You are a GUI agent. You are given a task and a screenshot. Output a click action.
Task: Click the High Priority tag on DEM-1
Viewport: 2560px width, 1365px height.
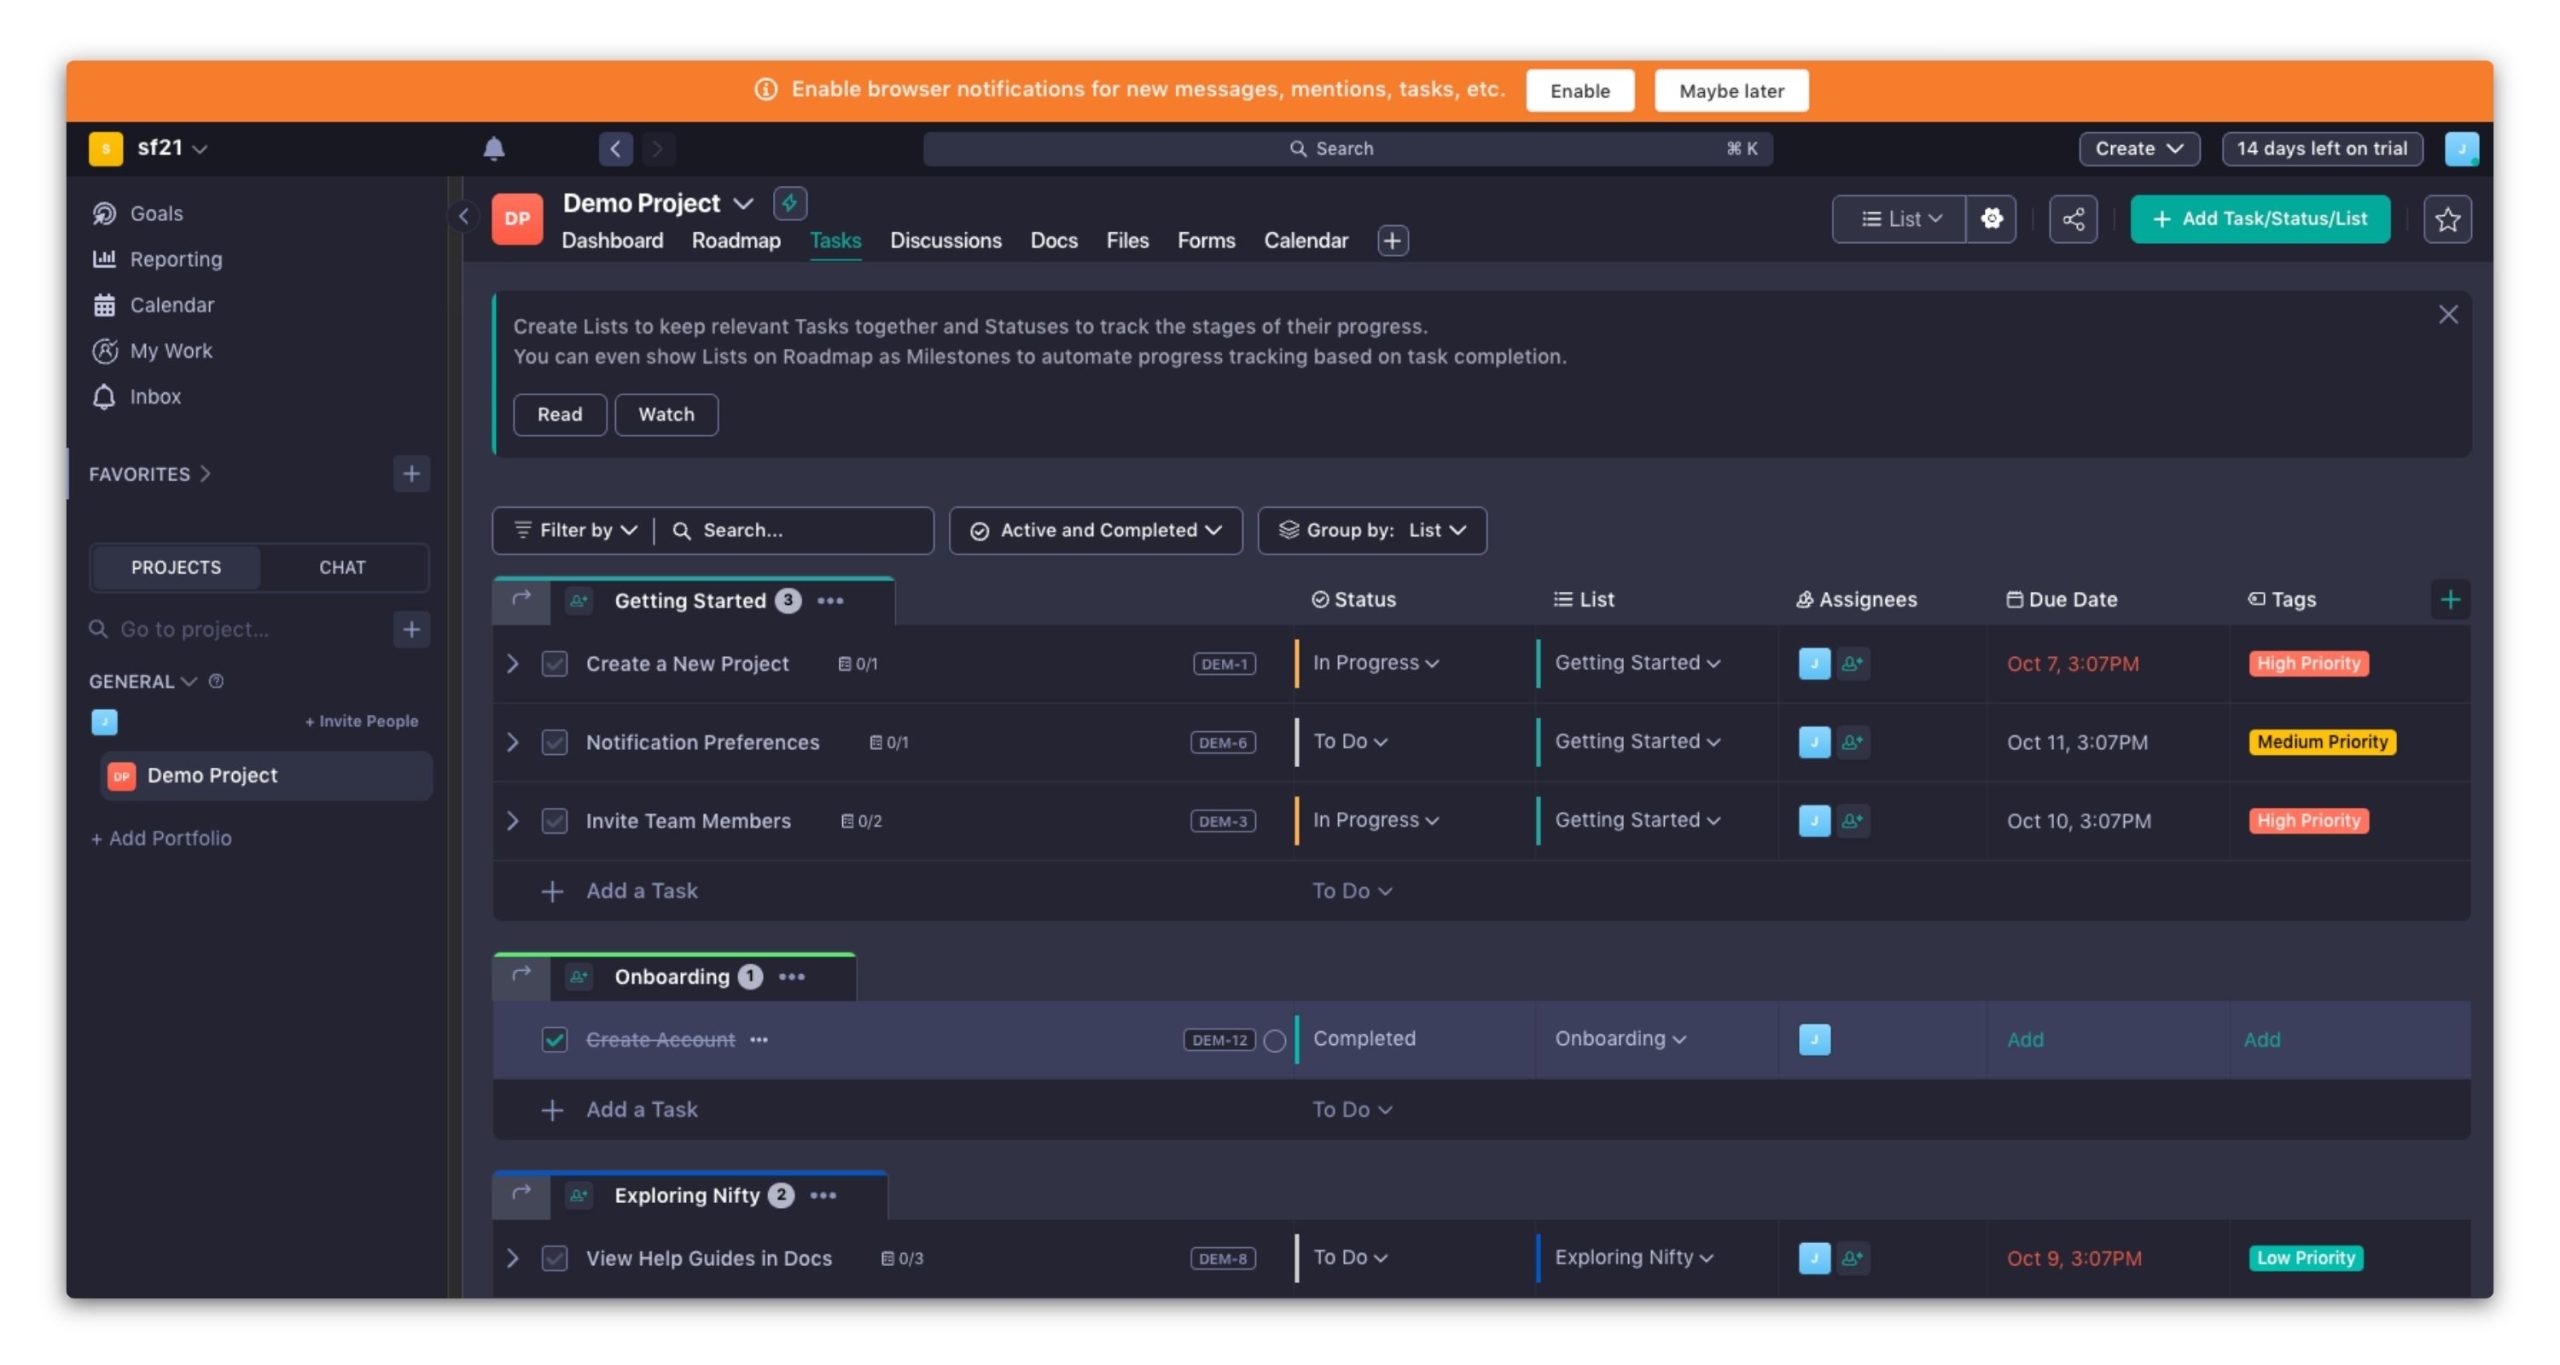pos(2307,663)
